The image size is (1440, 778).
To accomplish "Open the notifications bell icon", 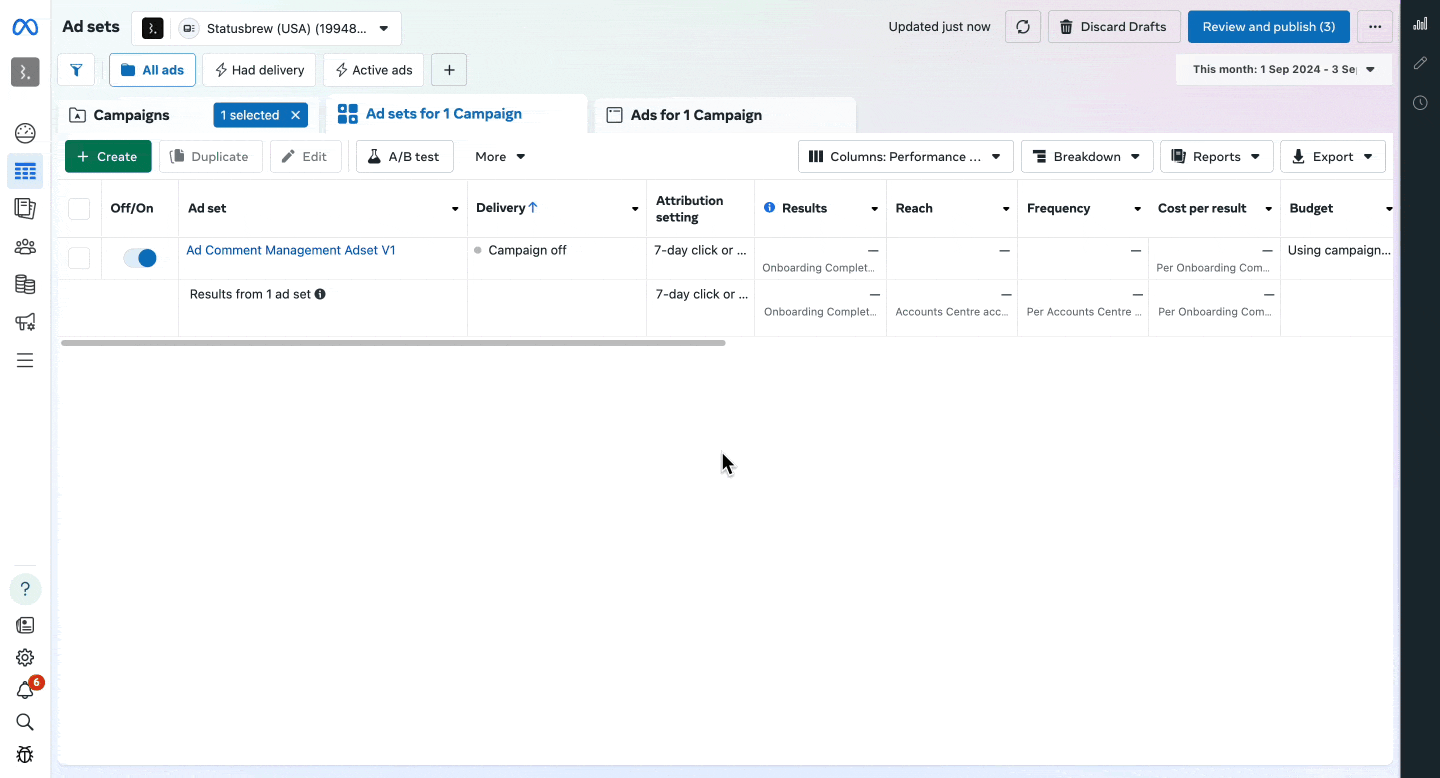I will pos(25,690).
